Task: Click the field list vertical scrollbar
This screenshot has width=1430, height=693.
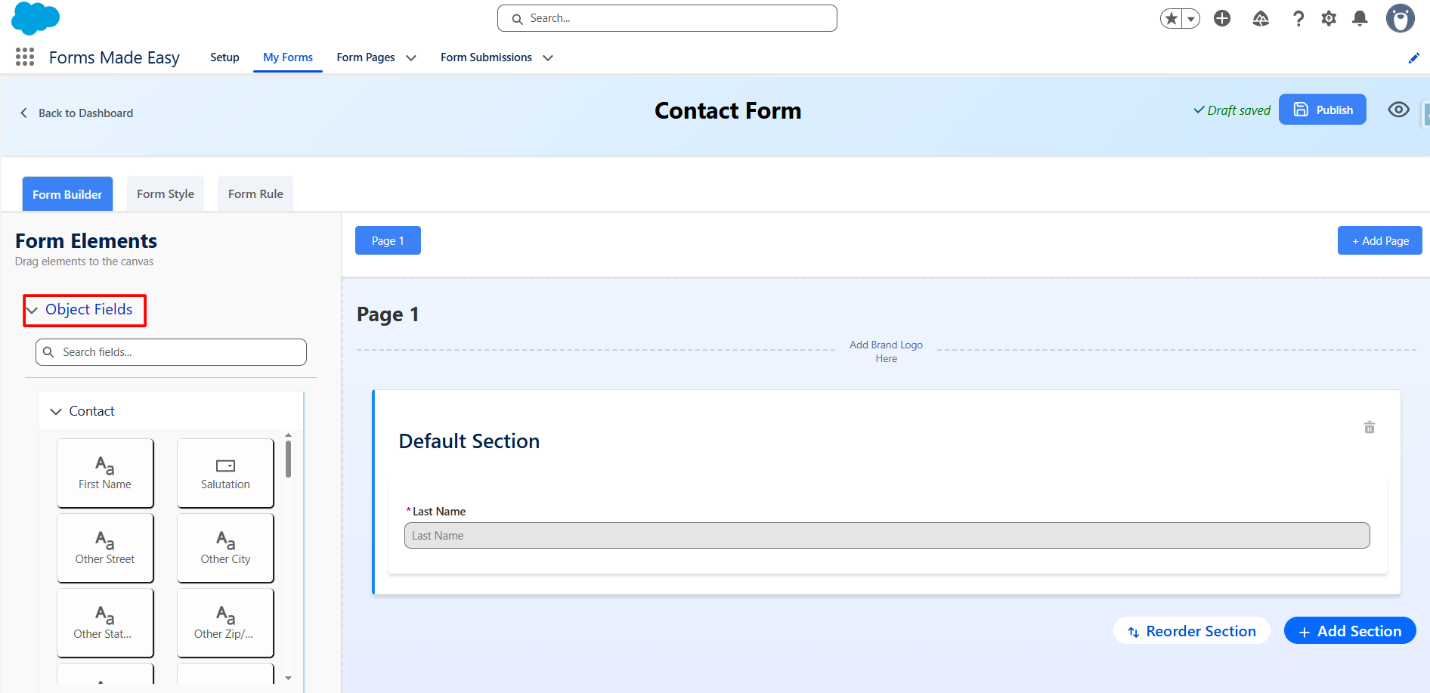Action: [x=288, y=458]
